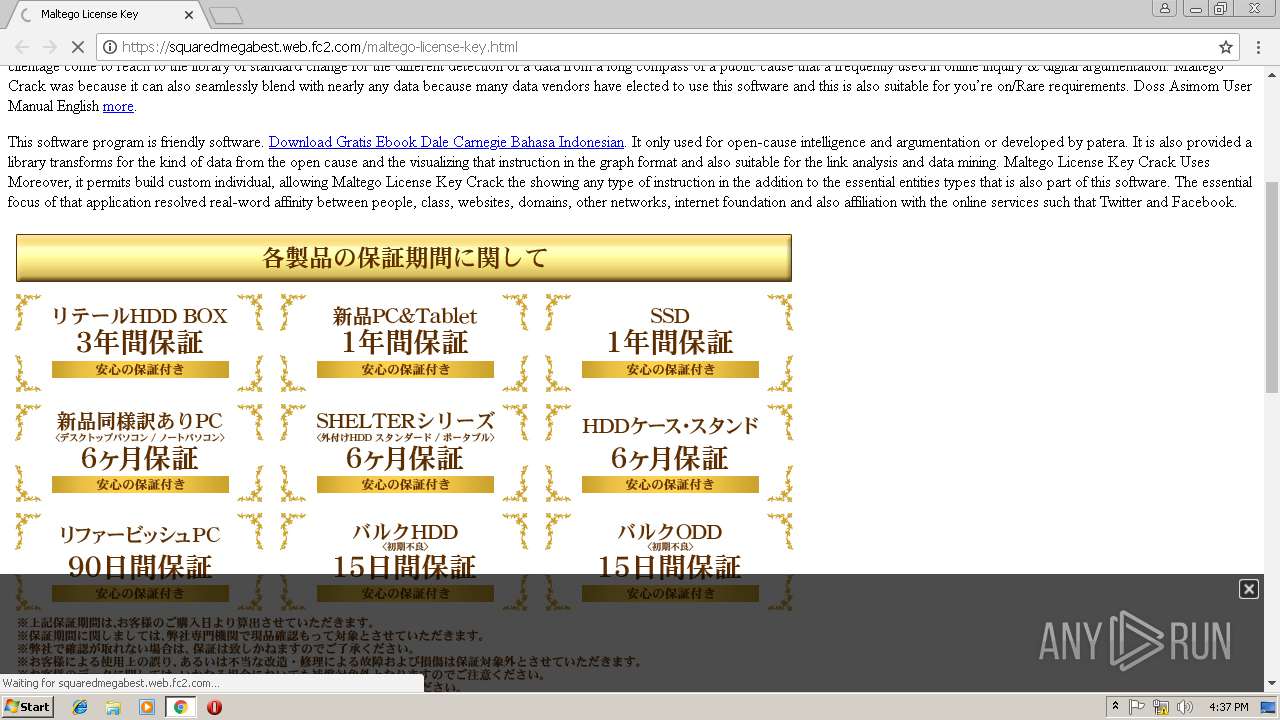Click the リテールHDD BOX 3年間保証 card

tap(140, 342)
